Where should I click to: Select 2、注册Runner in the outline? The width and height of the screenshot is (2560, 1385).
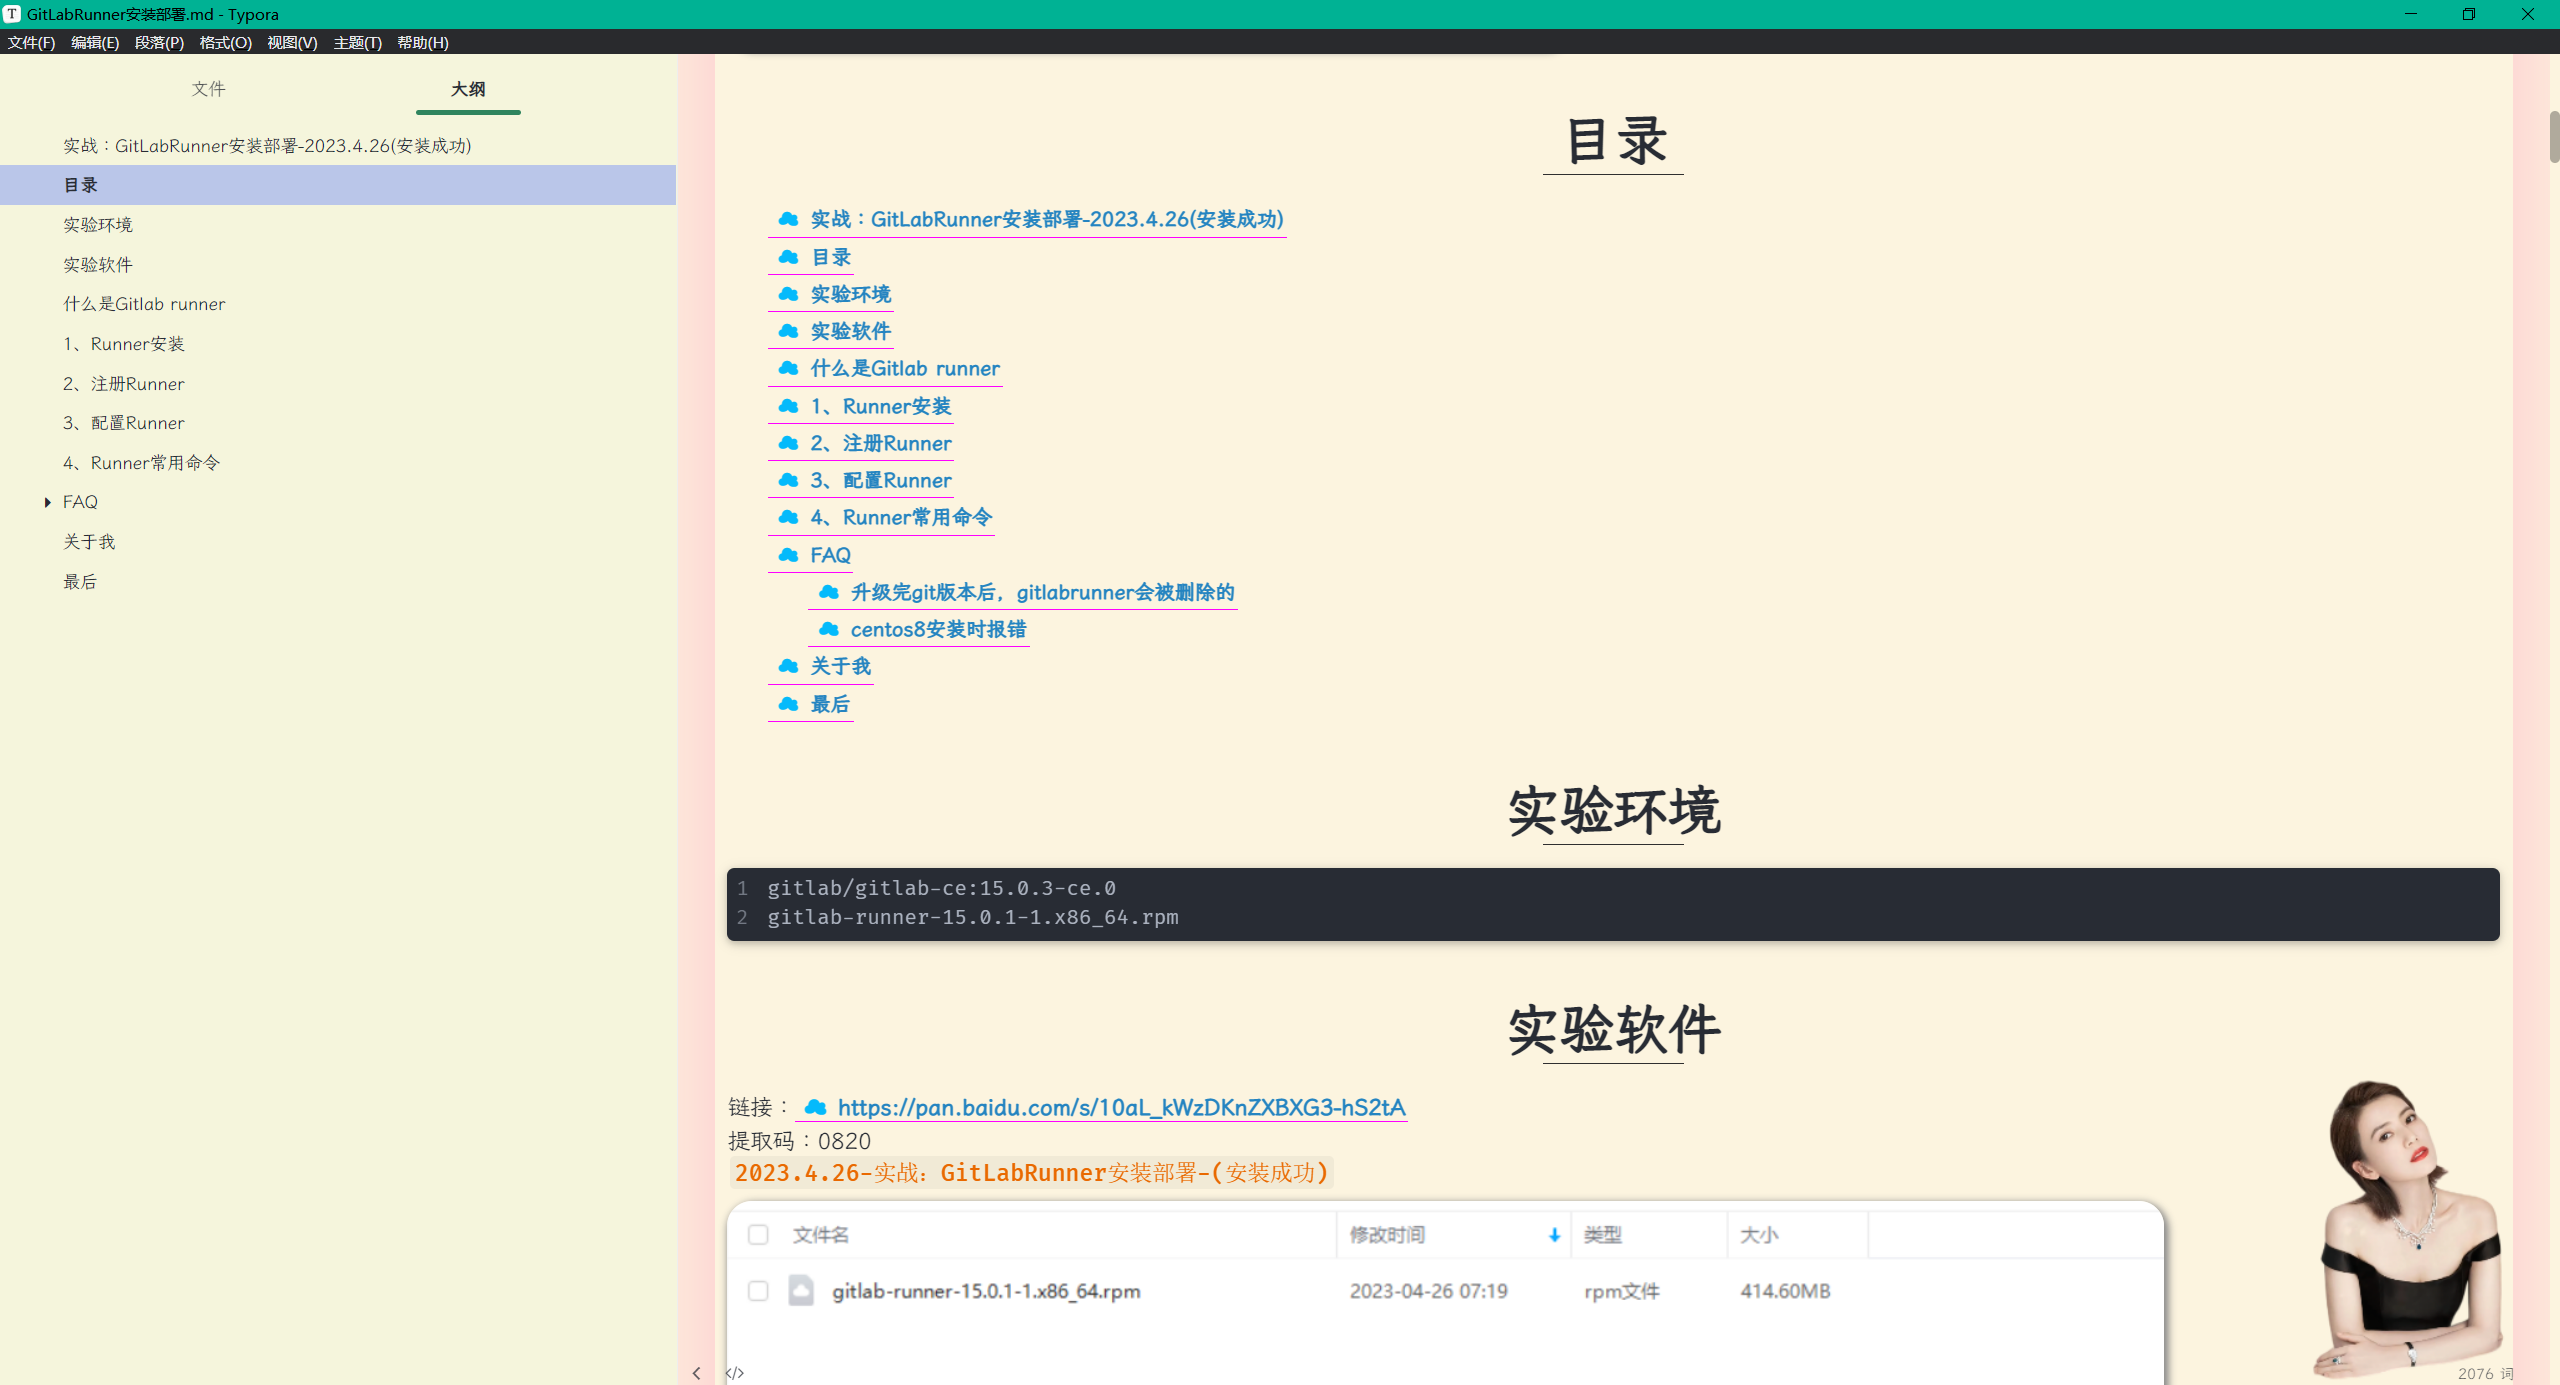coord(124,383)
